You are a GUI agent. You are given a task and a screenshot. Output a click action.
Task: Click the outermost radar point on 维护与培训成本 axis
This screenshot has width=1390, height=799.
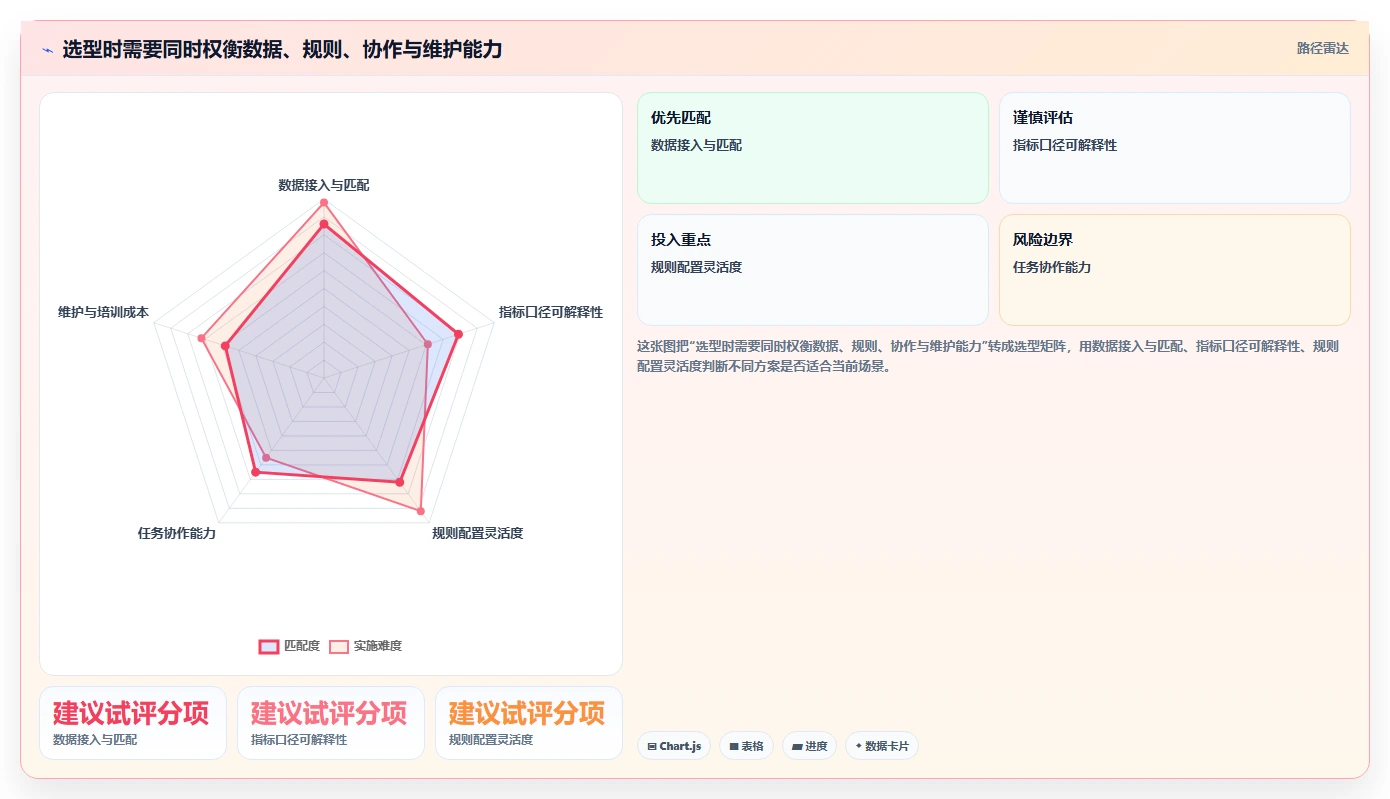(x=201, y=338)
